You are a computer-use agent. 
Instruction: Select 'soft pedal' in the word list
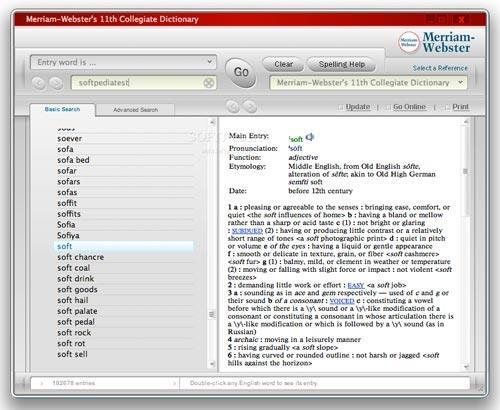(123, 322)
